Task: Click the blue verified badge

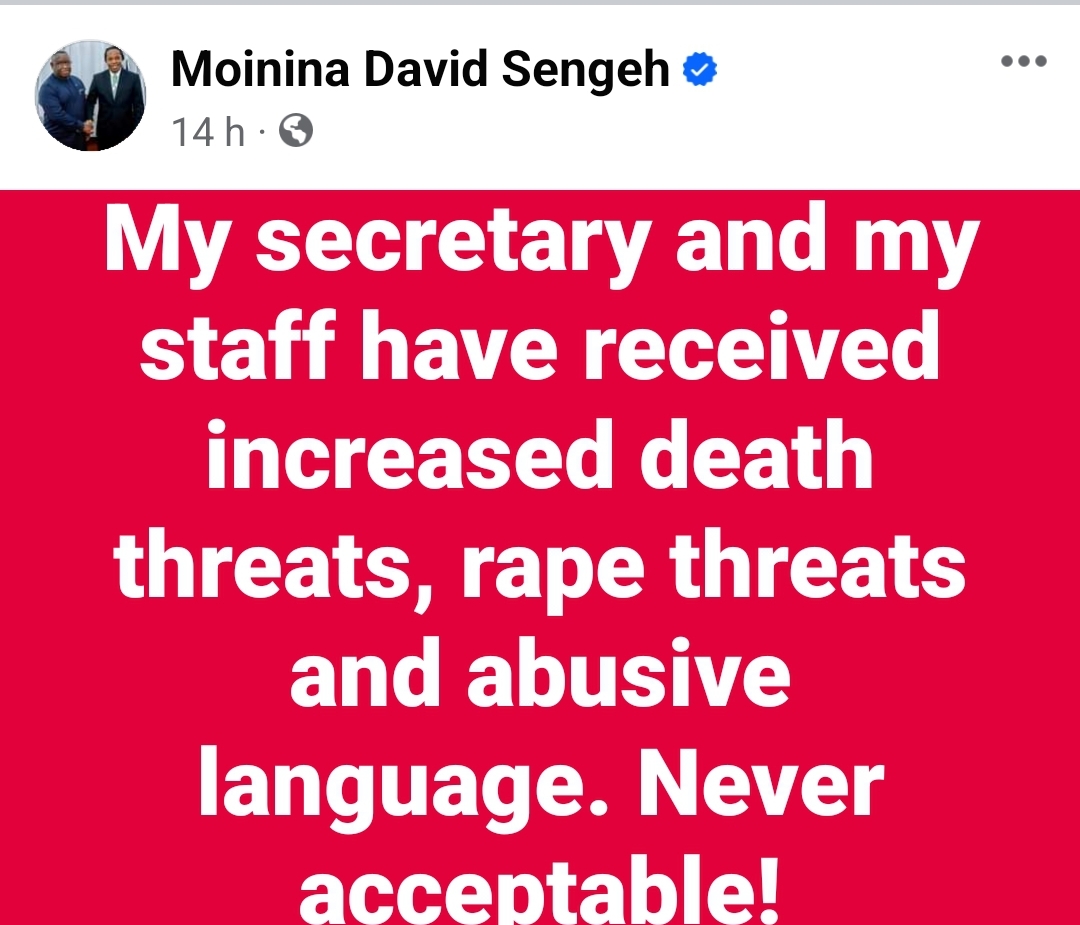Action: click(x=700, y=70)
